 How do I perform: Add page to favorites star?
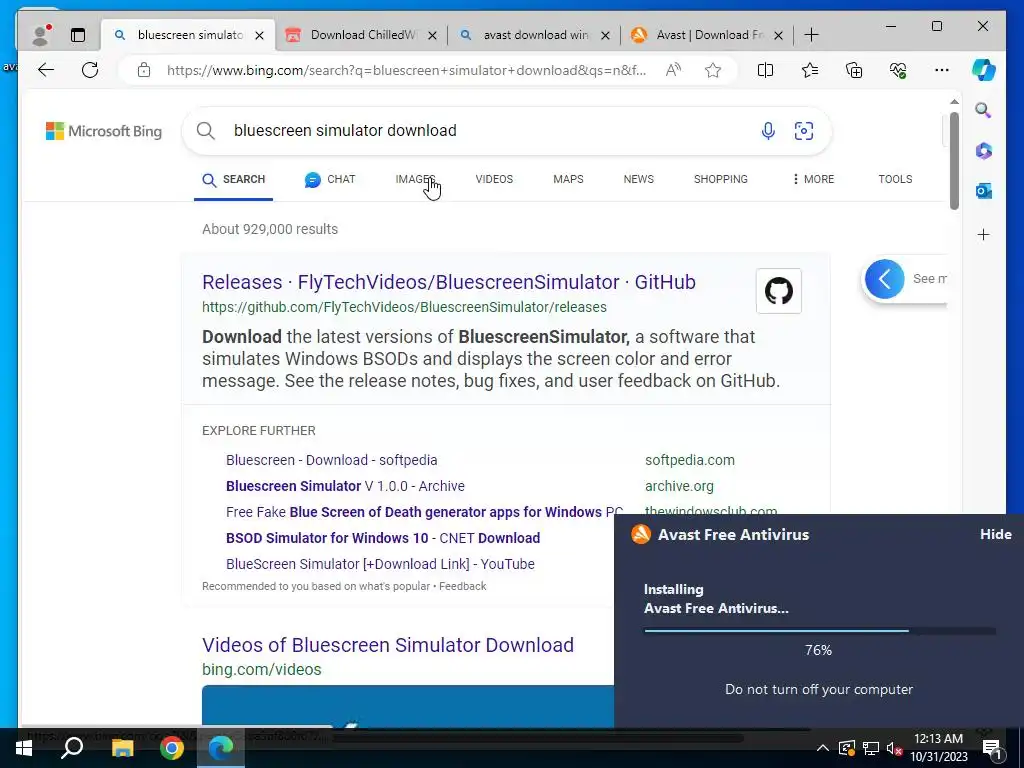(x=713, y=70)
